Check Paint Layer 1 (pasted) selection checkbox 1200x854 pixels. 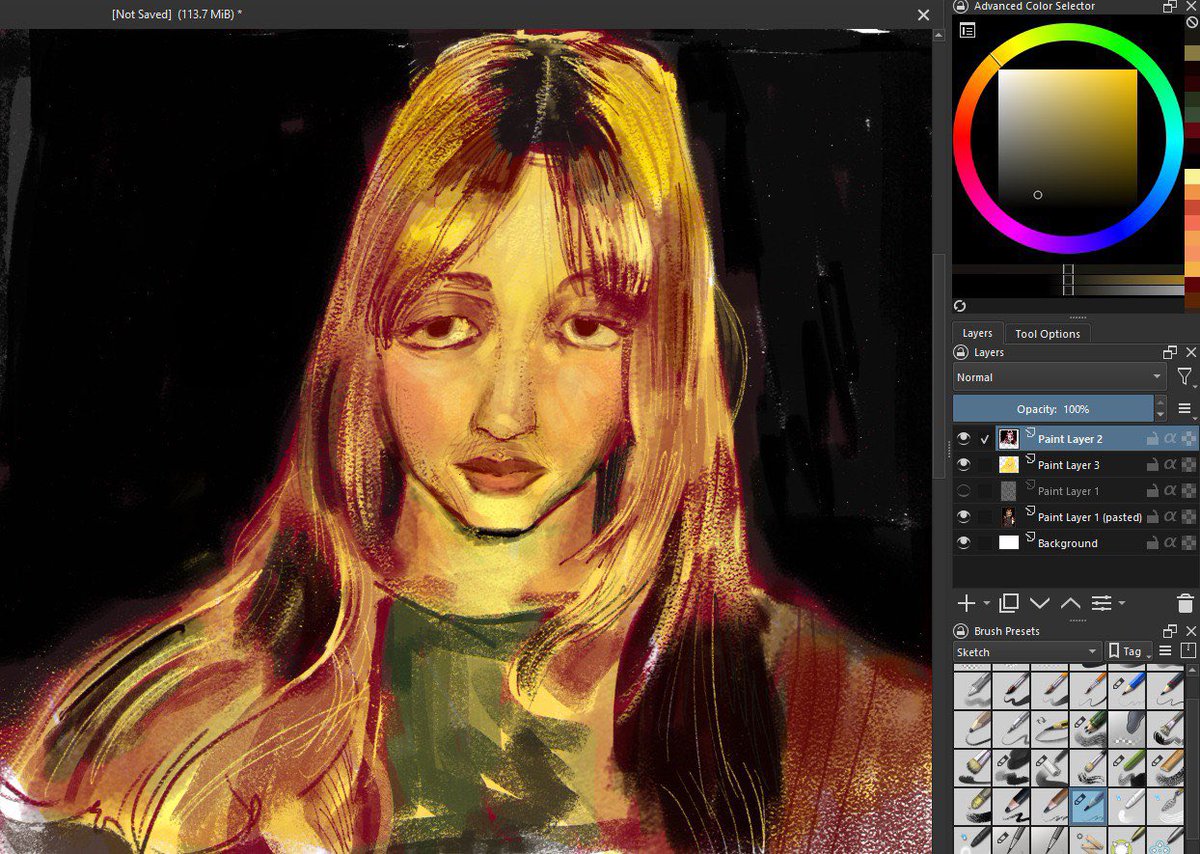pyautogui.click(x=986, y=517)
